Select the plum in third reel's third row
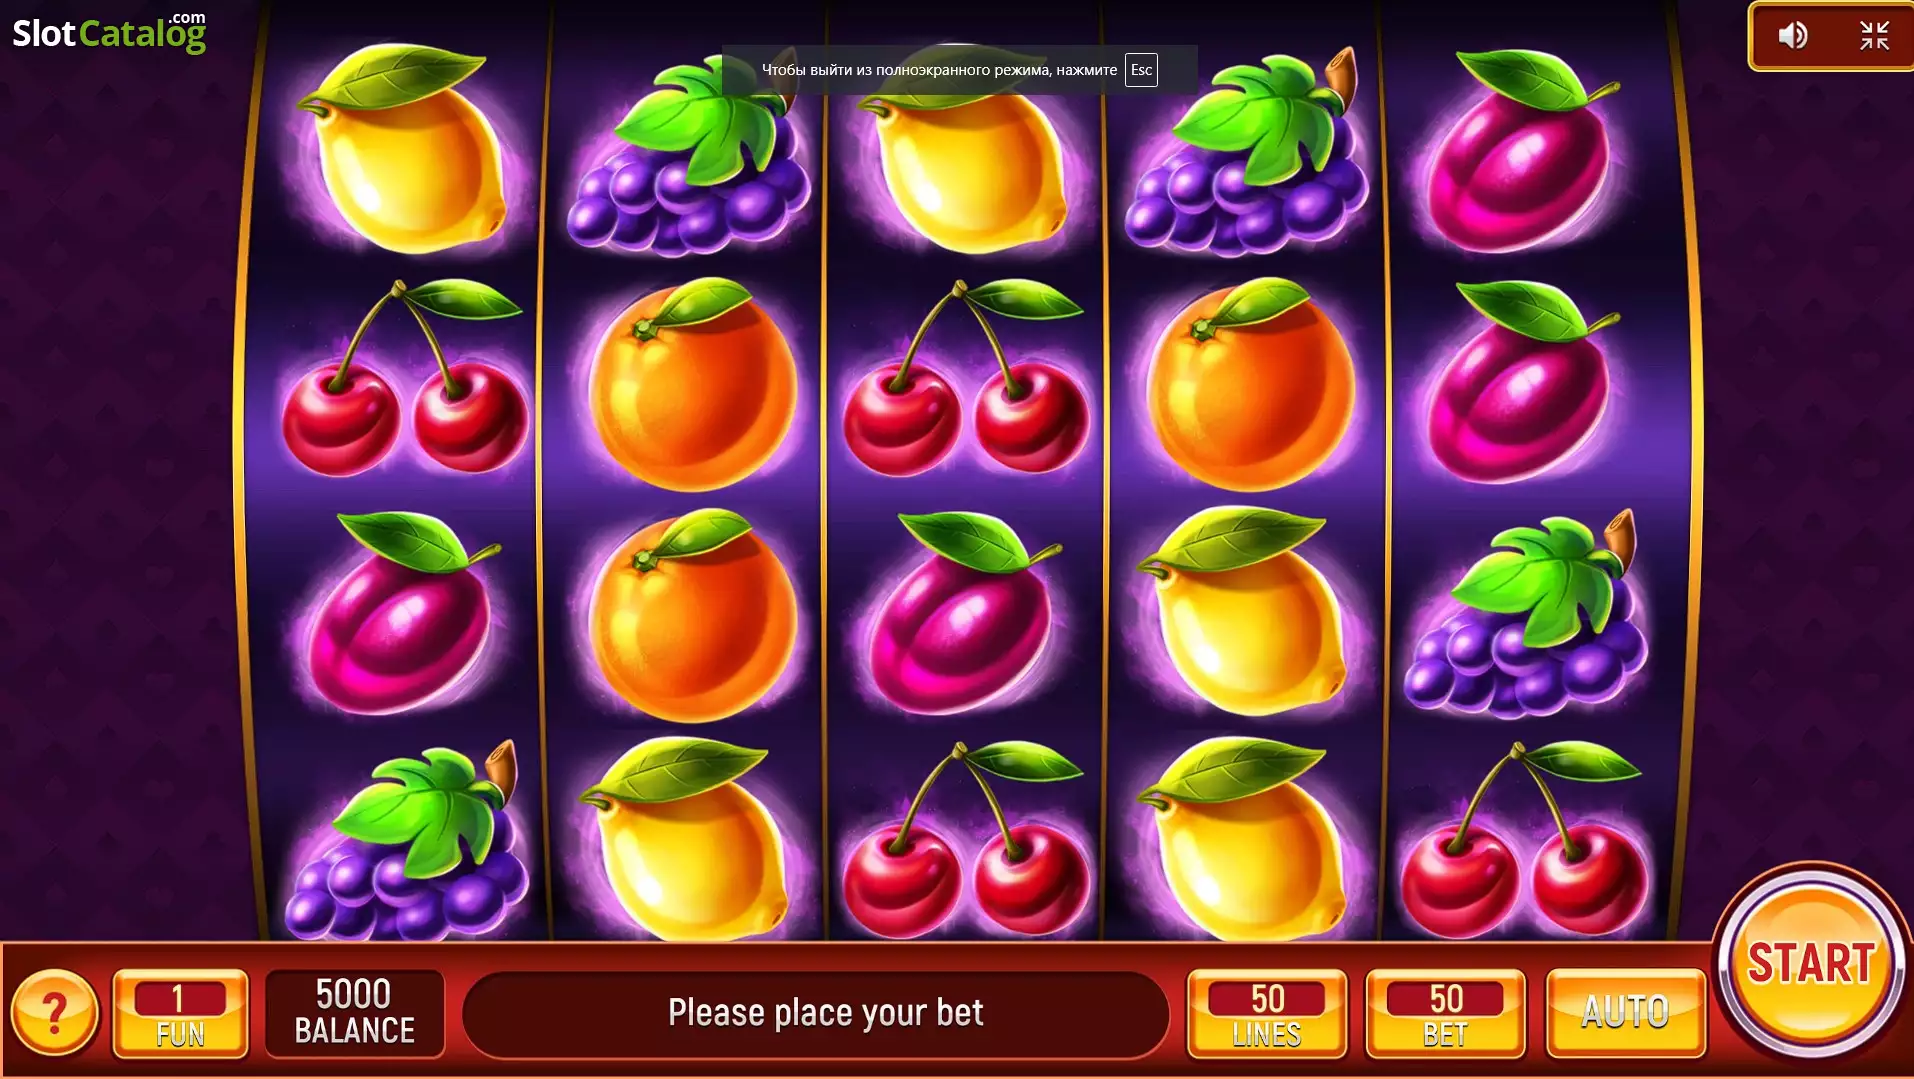The width and height of the screenshot is (1914, 1079). pos(962,613)
